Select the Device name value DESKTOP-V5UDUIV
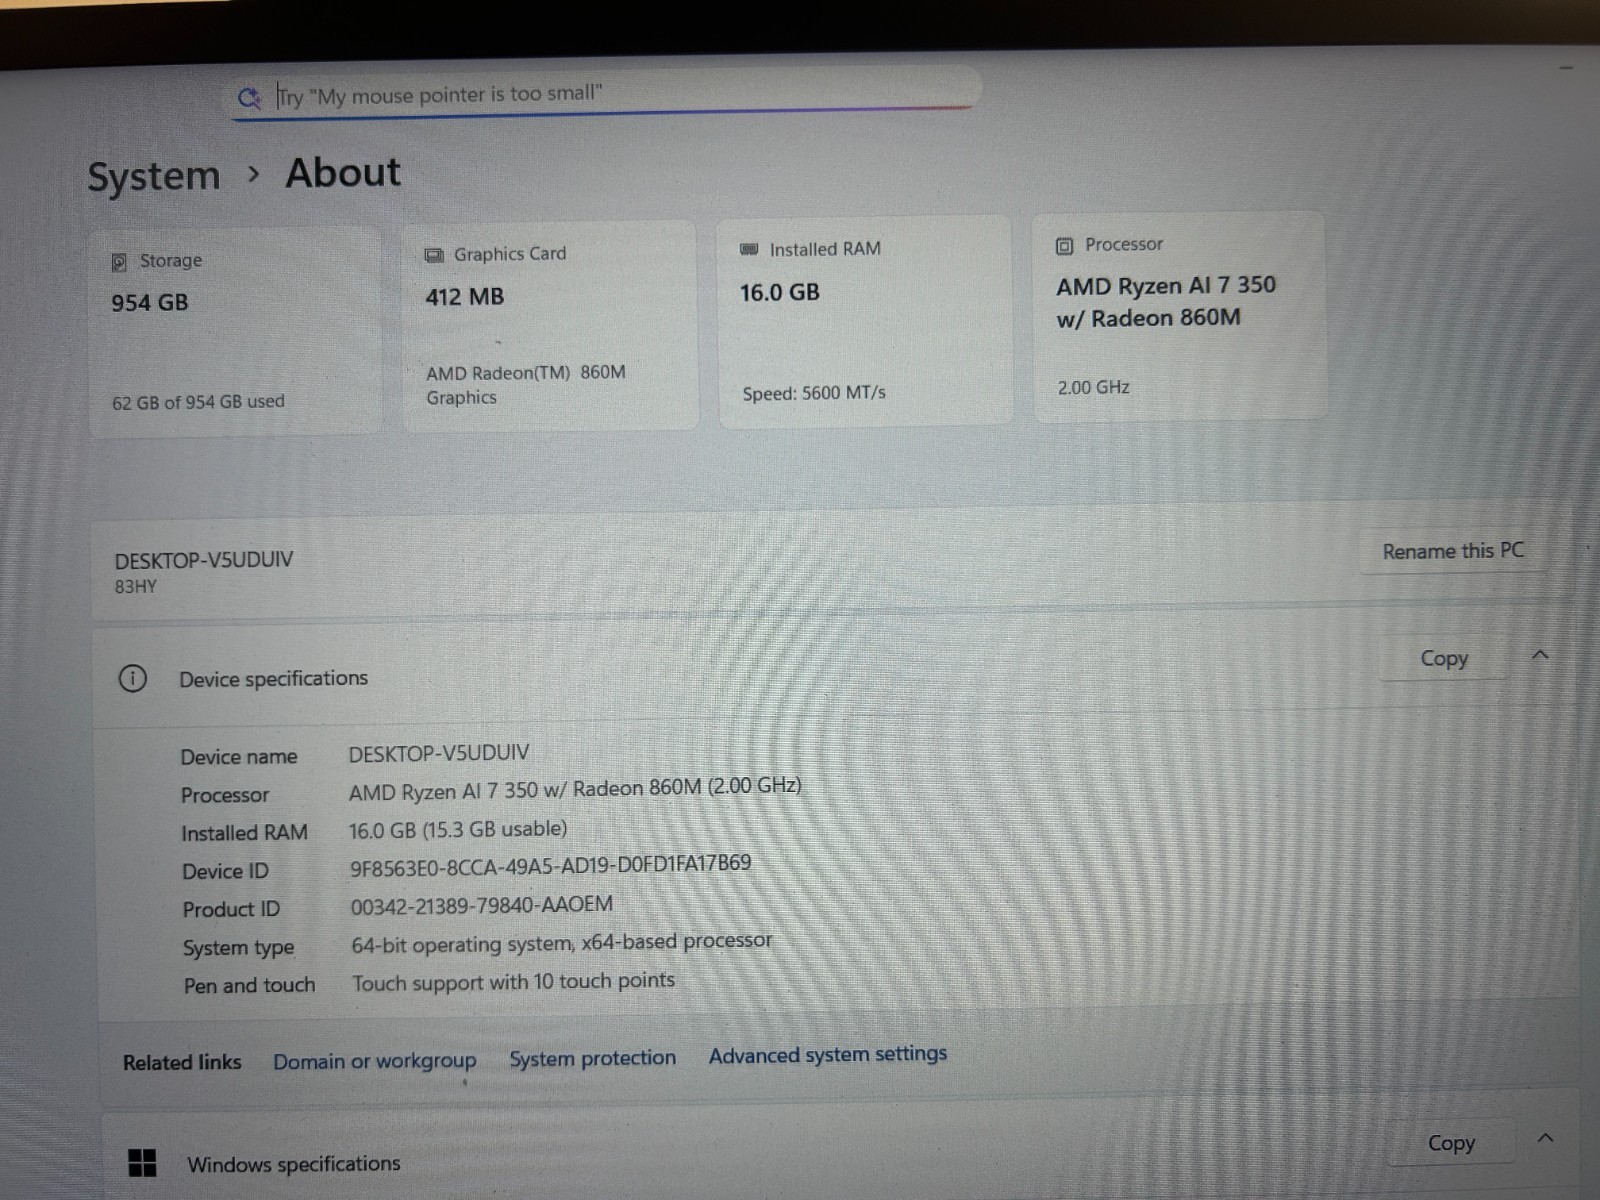The image size is (1600, 1200). click(x=439, y=753)
